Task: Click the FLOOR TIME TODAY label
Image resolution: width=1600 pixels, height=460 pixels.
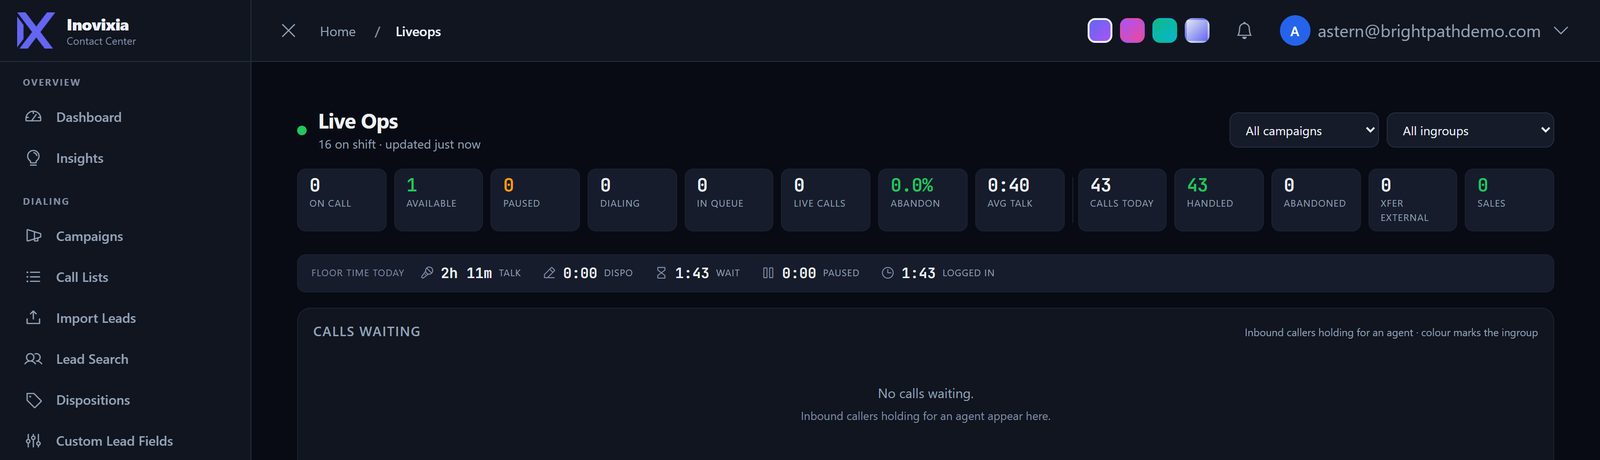Action: coord(358,273)
